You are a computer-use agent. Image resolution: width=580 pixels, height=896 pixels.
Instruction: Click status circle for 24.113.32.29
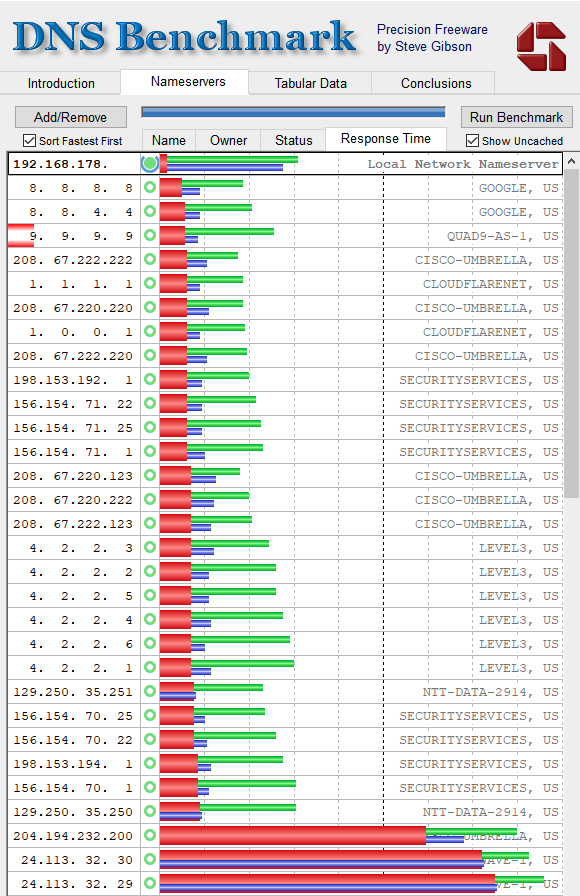tap(150, 883)
